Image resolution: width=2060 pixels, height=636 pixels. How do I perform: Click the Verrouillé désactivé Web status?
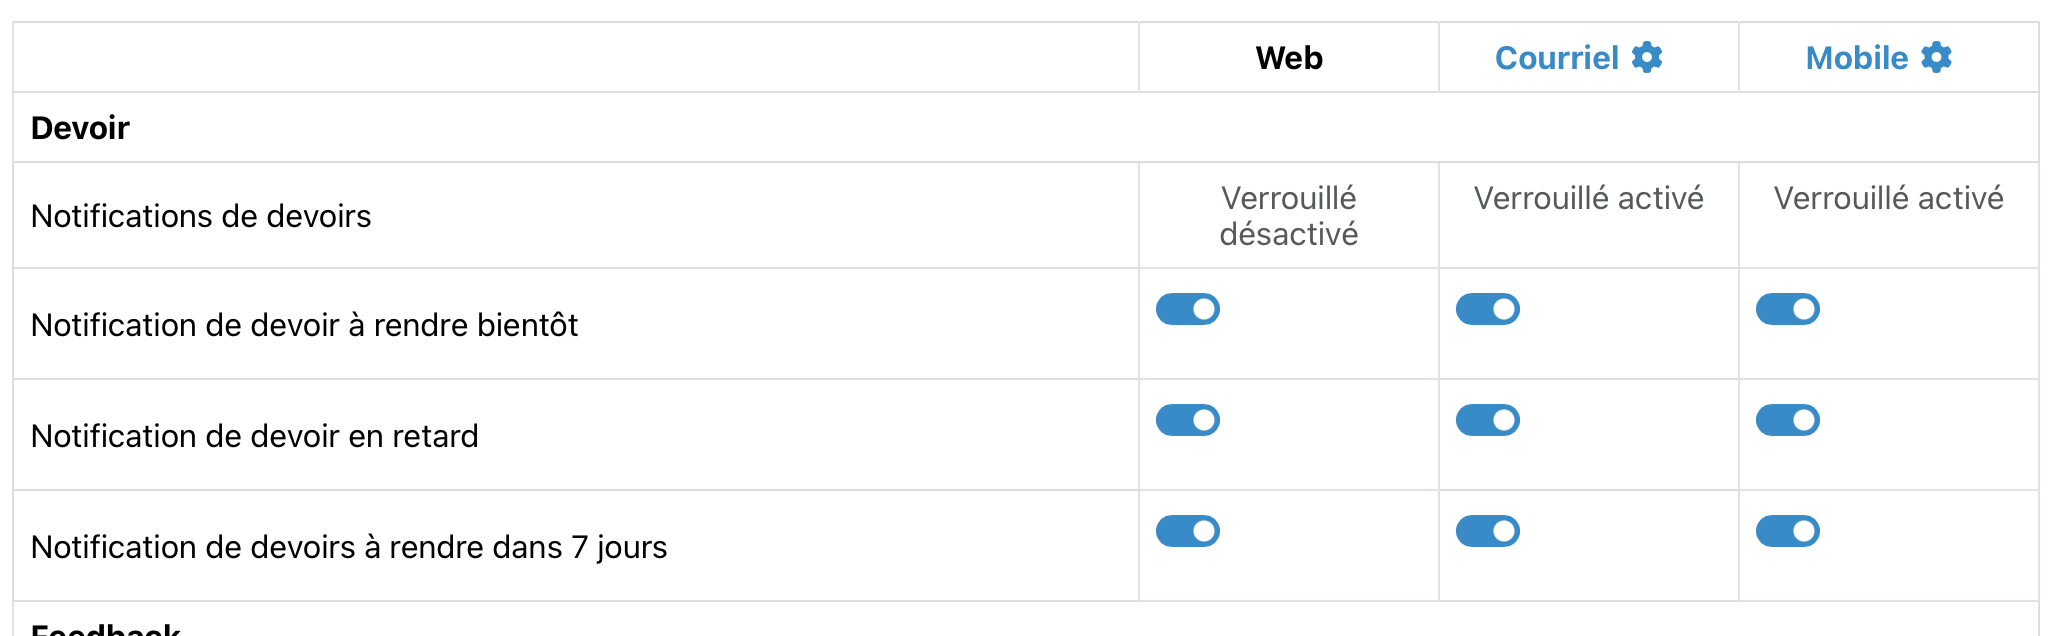pyautogui.click(x=1288, y=216)
